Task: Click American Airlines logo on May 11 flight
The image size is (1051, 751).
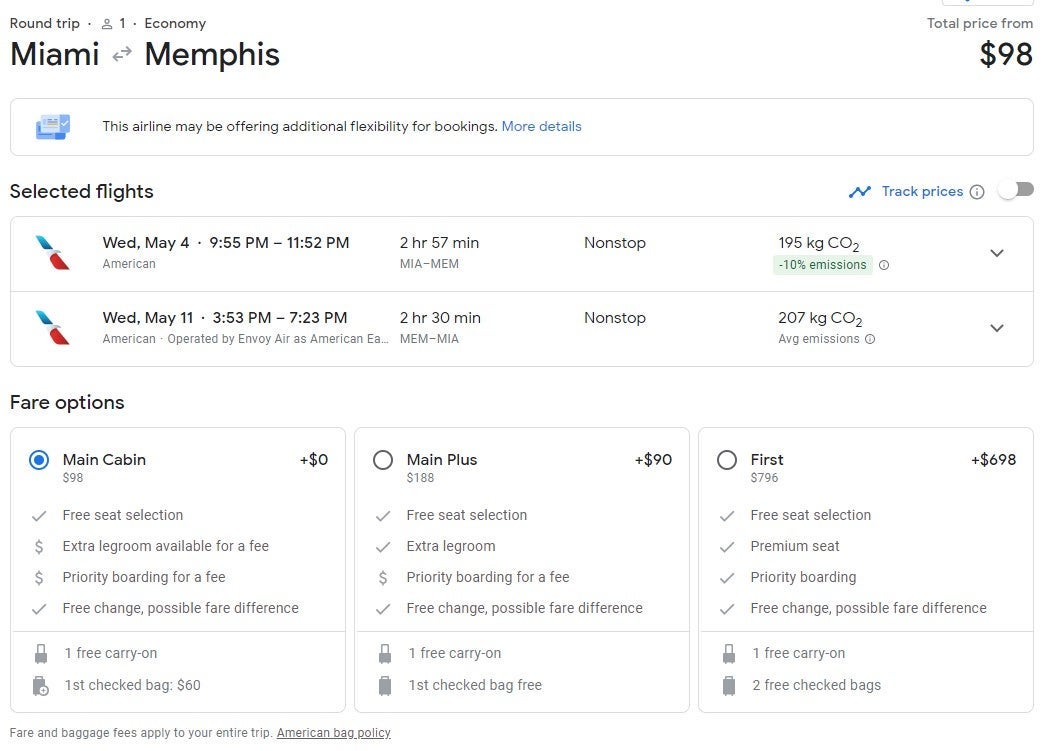Action: 52,328
